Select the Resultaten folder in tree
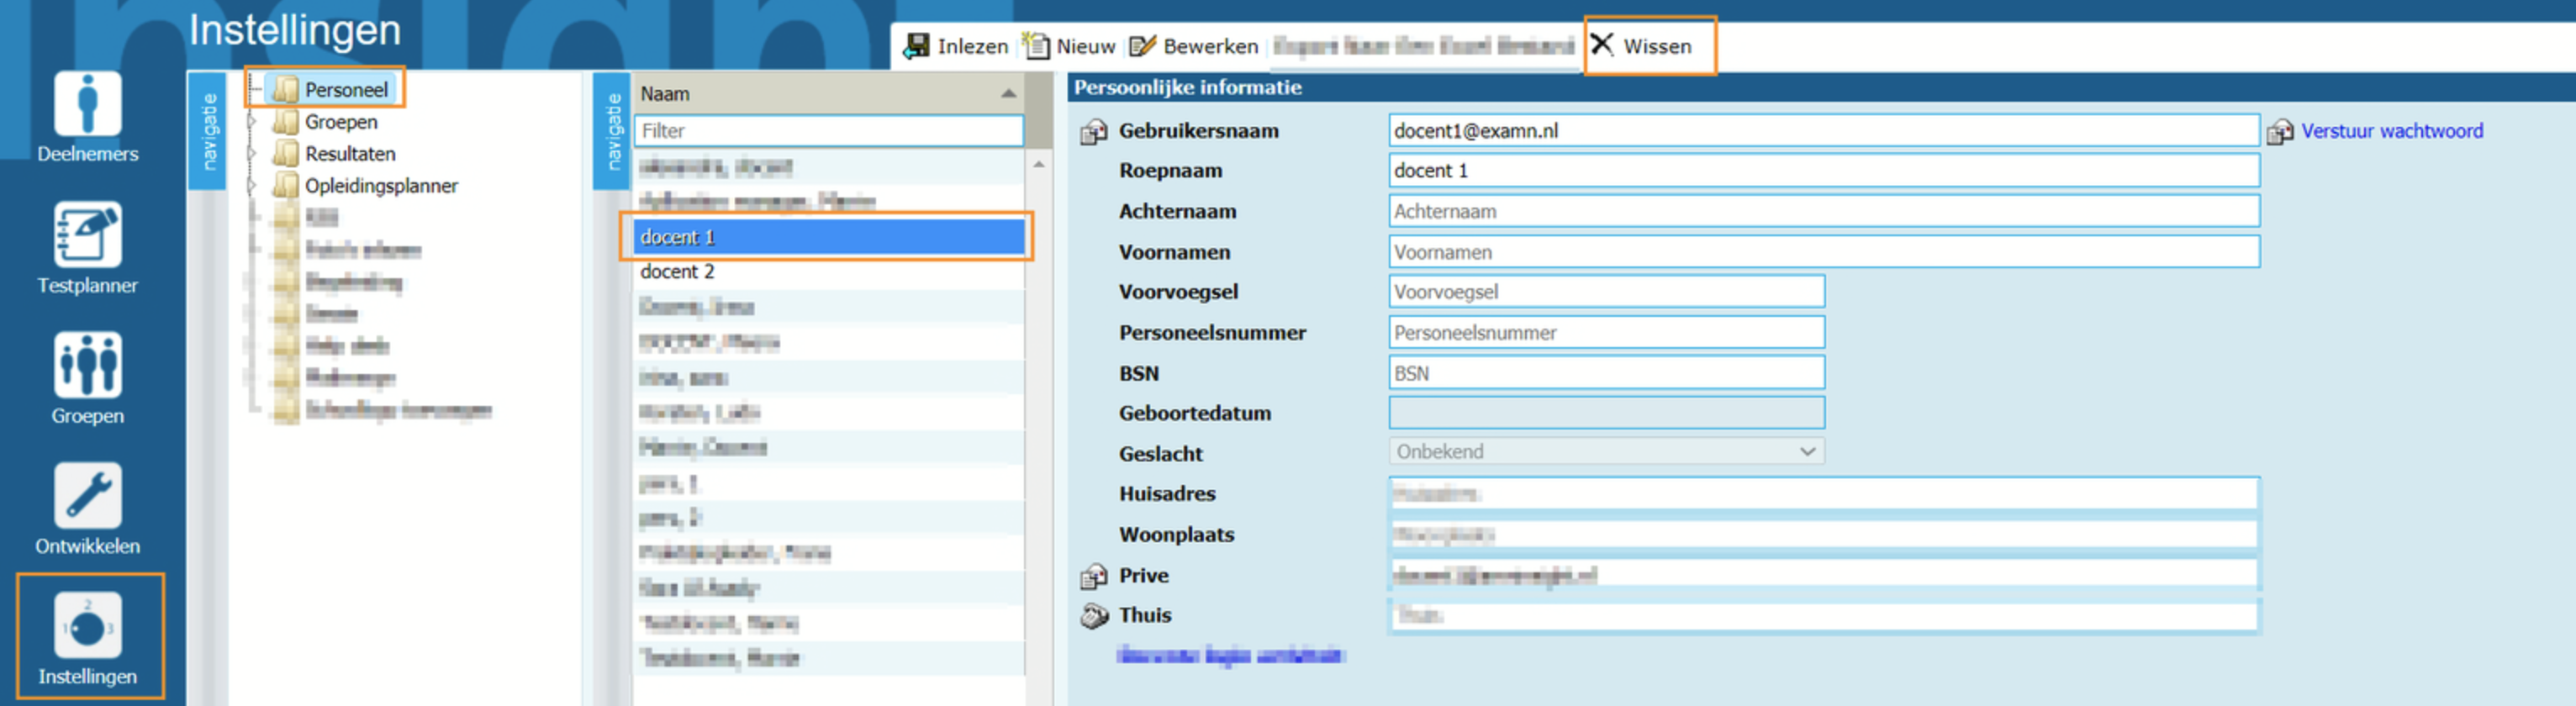The height and width of the screenshot is (706, 2576). [x=349, y=154]
